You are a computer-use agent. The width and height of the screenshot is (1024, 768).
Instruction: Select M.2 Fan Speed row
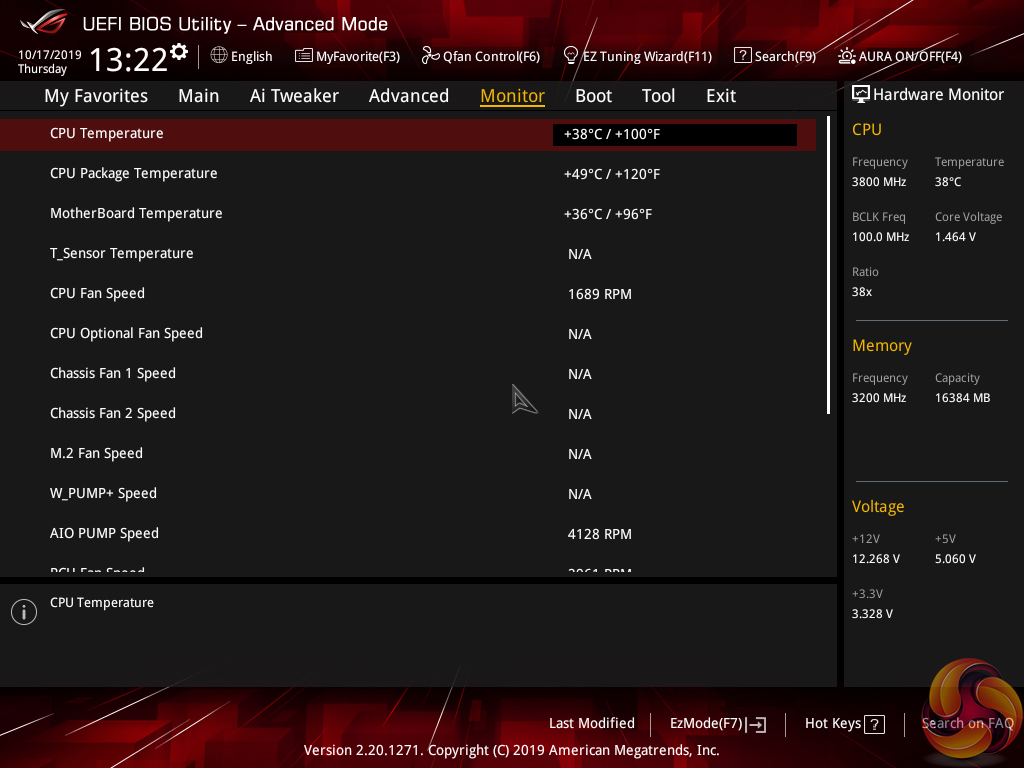(x=408, y=453)
